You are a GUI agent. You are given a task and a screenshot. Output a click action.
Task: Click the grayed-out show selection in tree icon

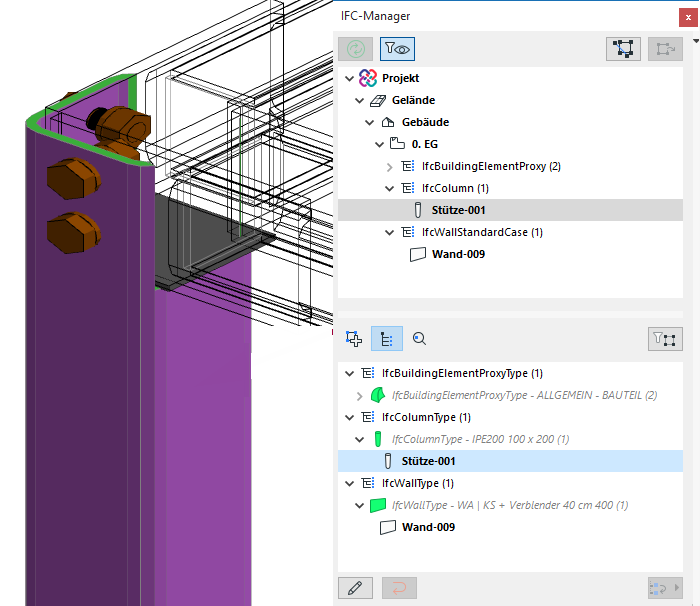pos(665,49)
